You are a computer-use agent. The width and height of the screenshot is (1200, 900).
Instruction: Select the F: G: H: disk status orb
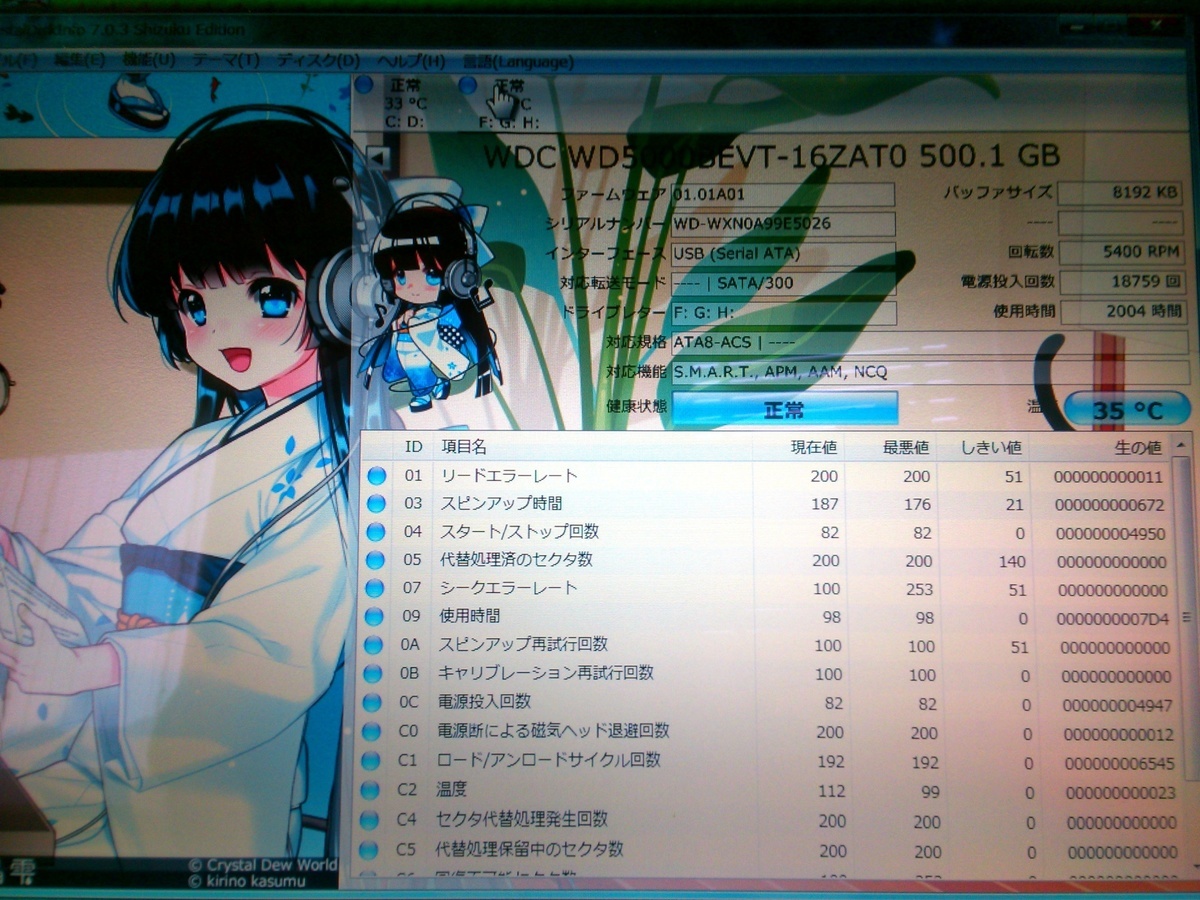(x=468, y=86)
